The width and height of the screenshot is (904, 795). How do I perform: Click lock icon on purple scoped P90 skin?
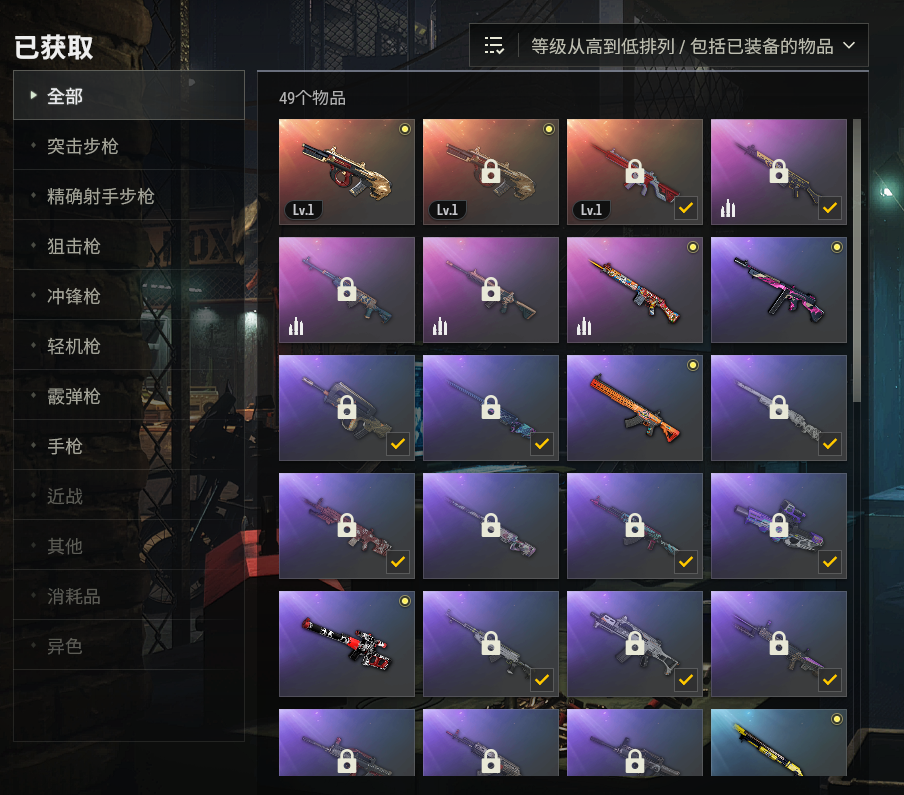pos(779,525)
